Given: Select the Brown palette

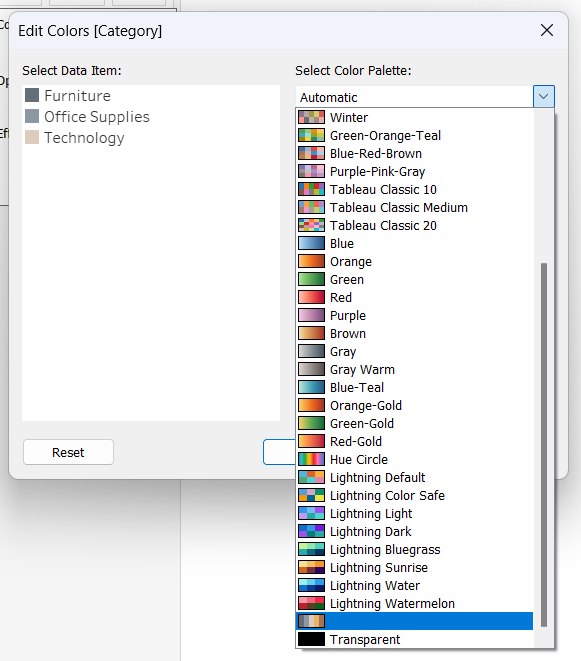Looking at the screenshot, I should [x=414, y=333].
